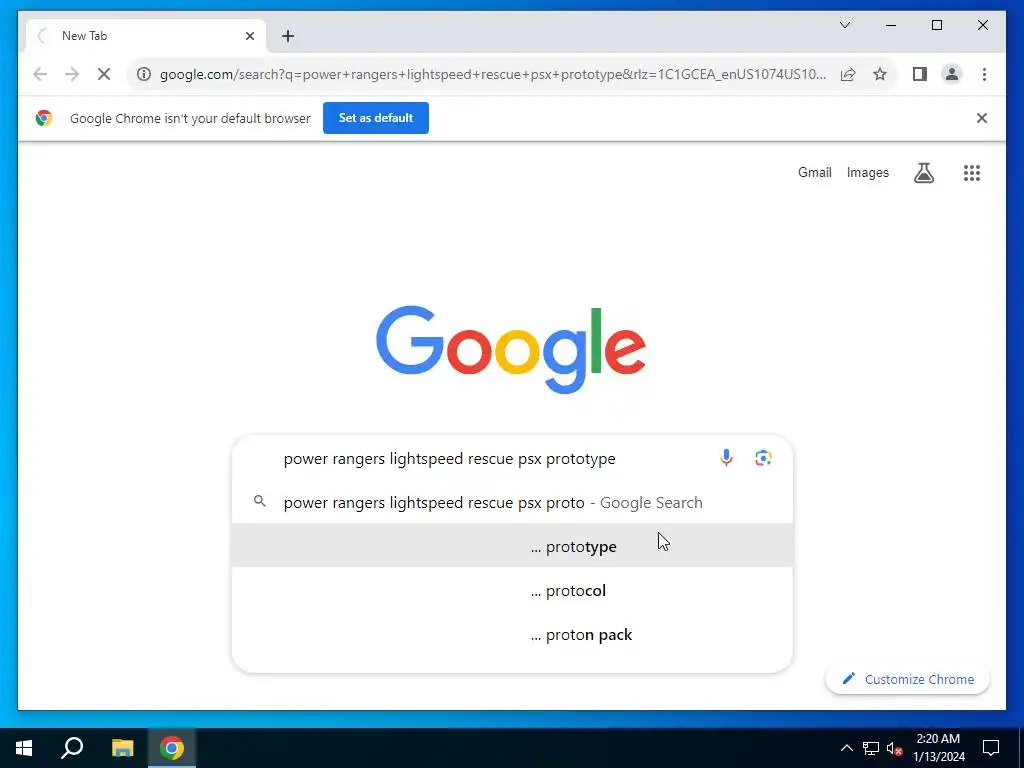Click the share this page icon
Screen dimensions: 1024x768
coord(848,74)
